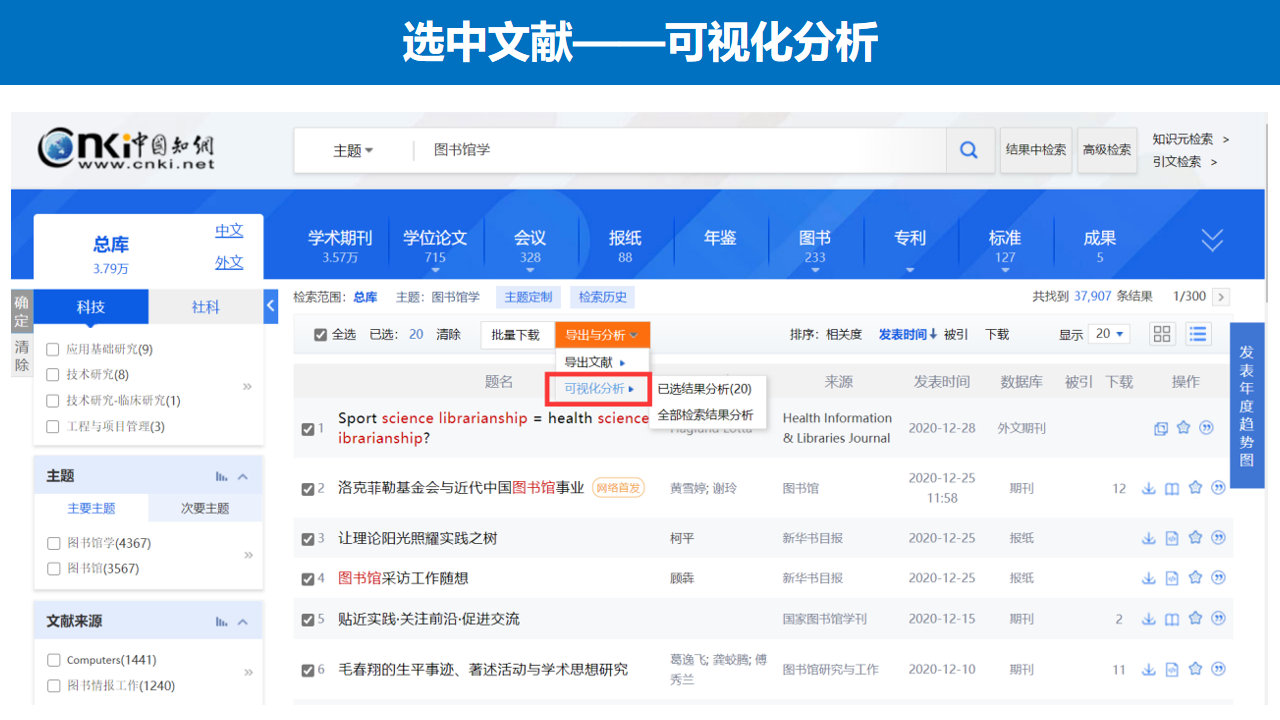Switch to grid view layout icon
This screenshot has width=1280, height=720.
tap(1162, 334)
